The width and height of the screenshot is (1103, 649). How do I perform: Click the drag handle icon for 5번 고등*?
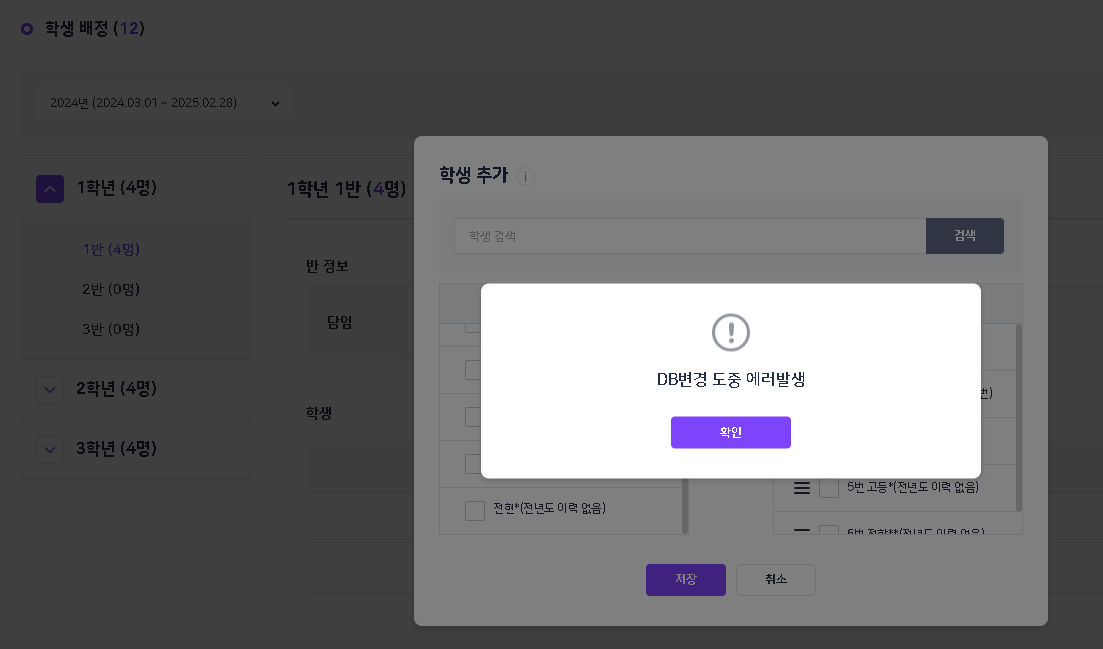click(x=801, y=488)
